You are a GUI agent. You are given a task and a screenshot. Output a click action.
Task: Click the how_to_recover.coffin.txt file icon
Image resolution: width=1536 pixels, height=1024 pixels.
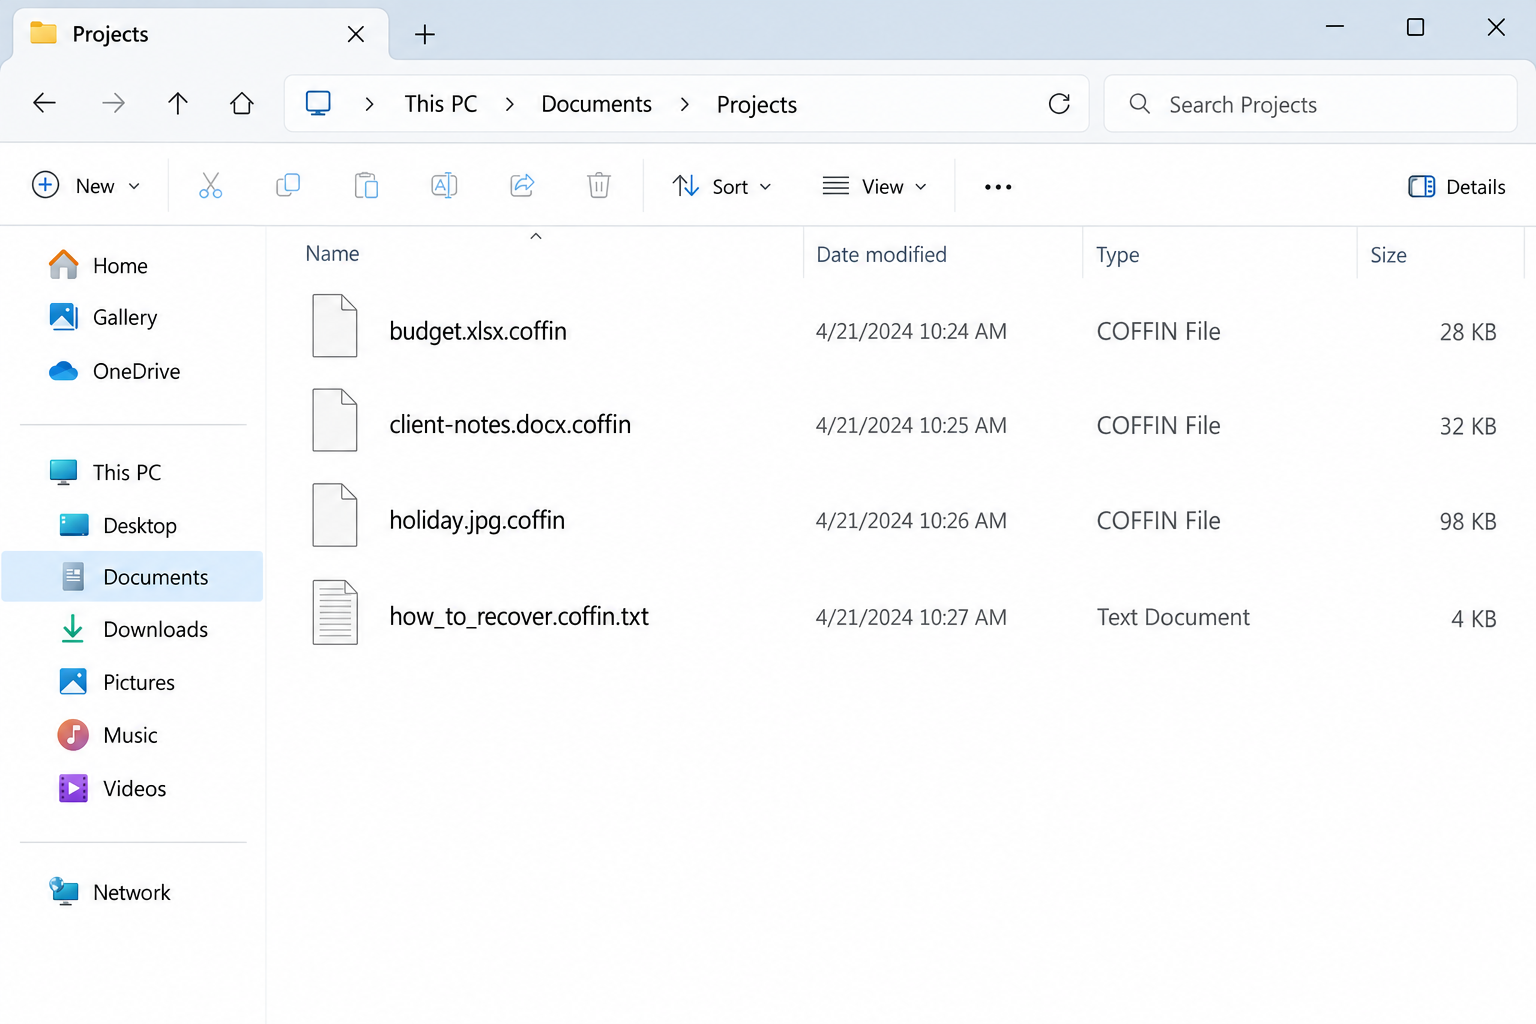(x=335, y=612)
